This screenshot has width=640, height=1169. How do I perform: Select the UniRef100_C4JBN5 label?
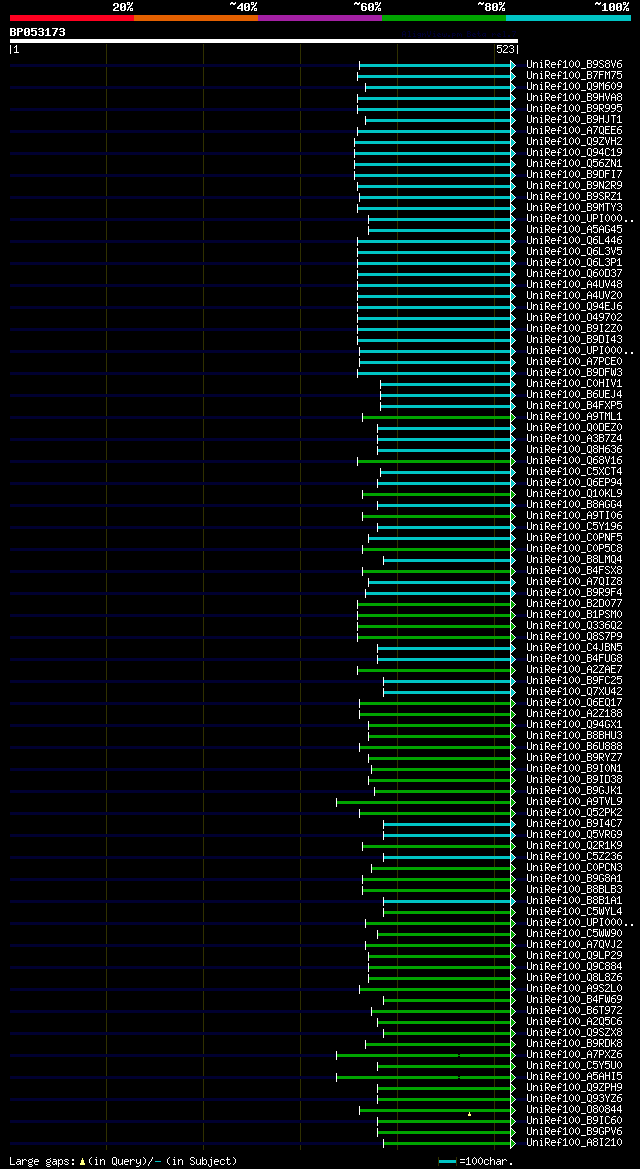tap(574, 647)
